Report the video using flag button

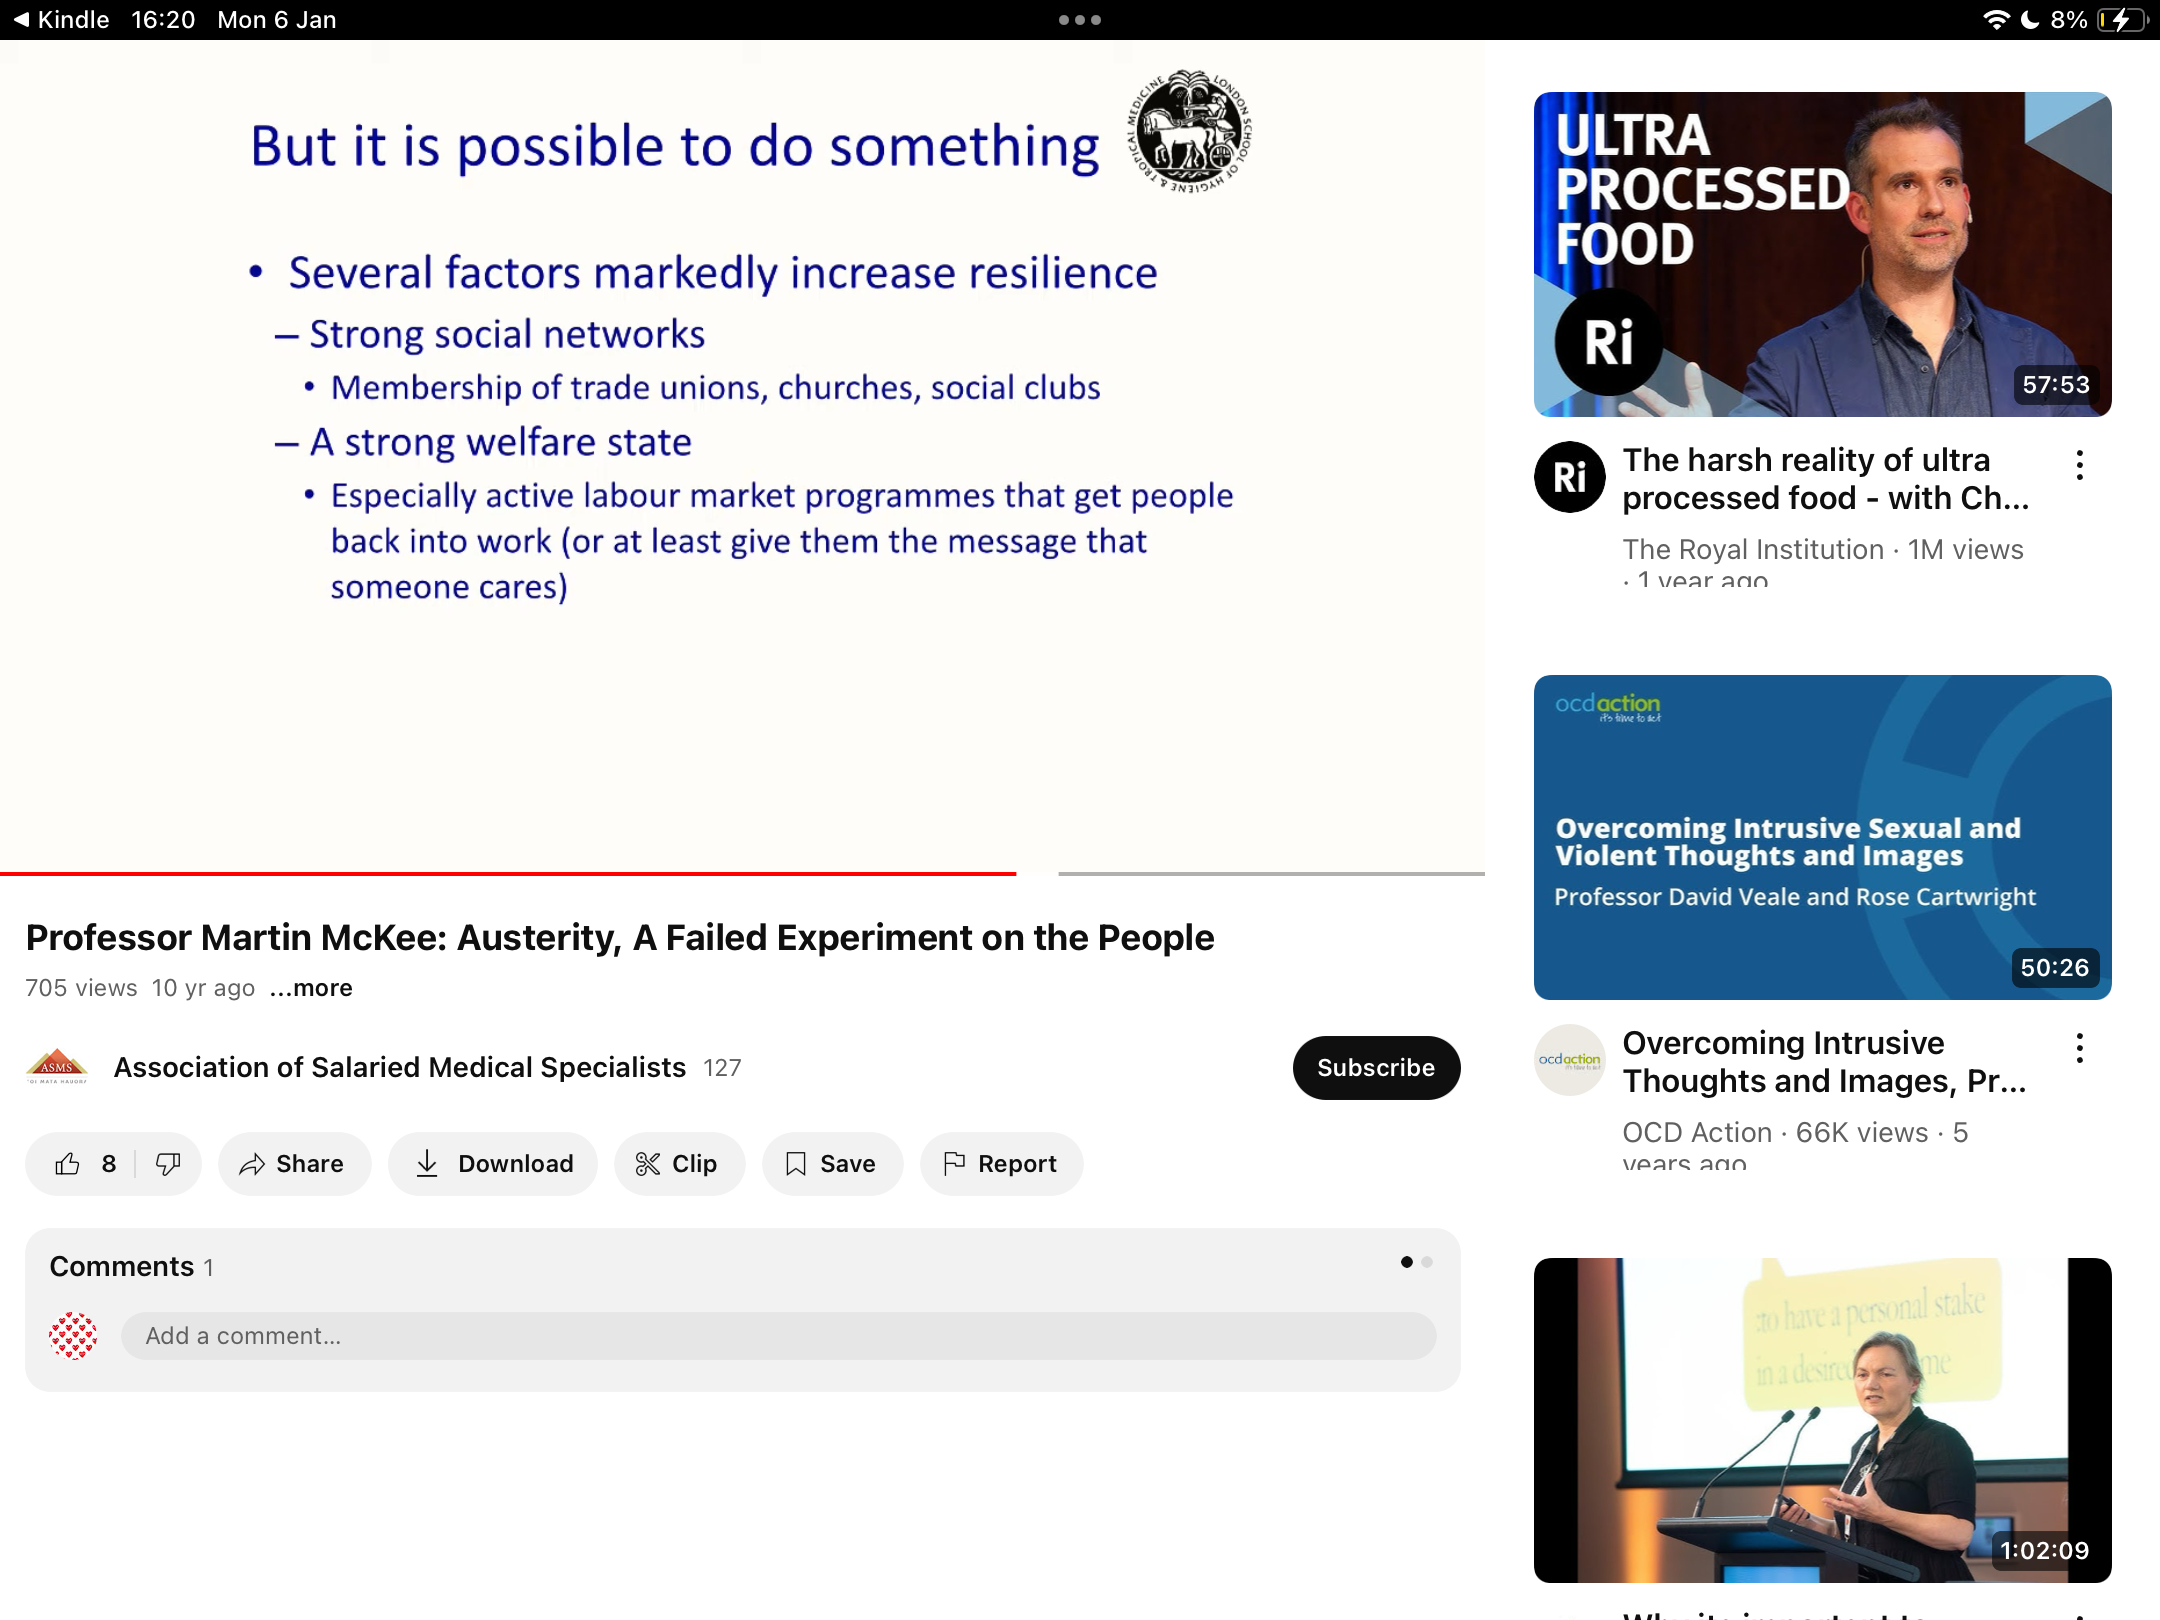pos(1001,1164)
